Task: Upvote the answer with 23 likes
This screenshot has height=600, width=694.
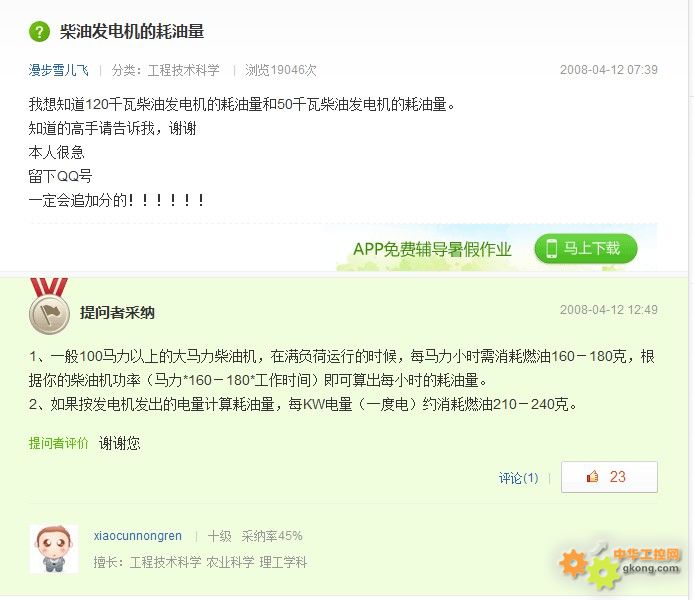Action: pyautogui.click(x=609, y=477)
